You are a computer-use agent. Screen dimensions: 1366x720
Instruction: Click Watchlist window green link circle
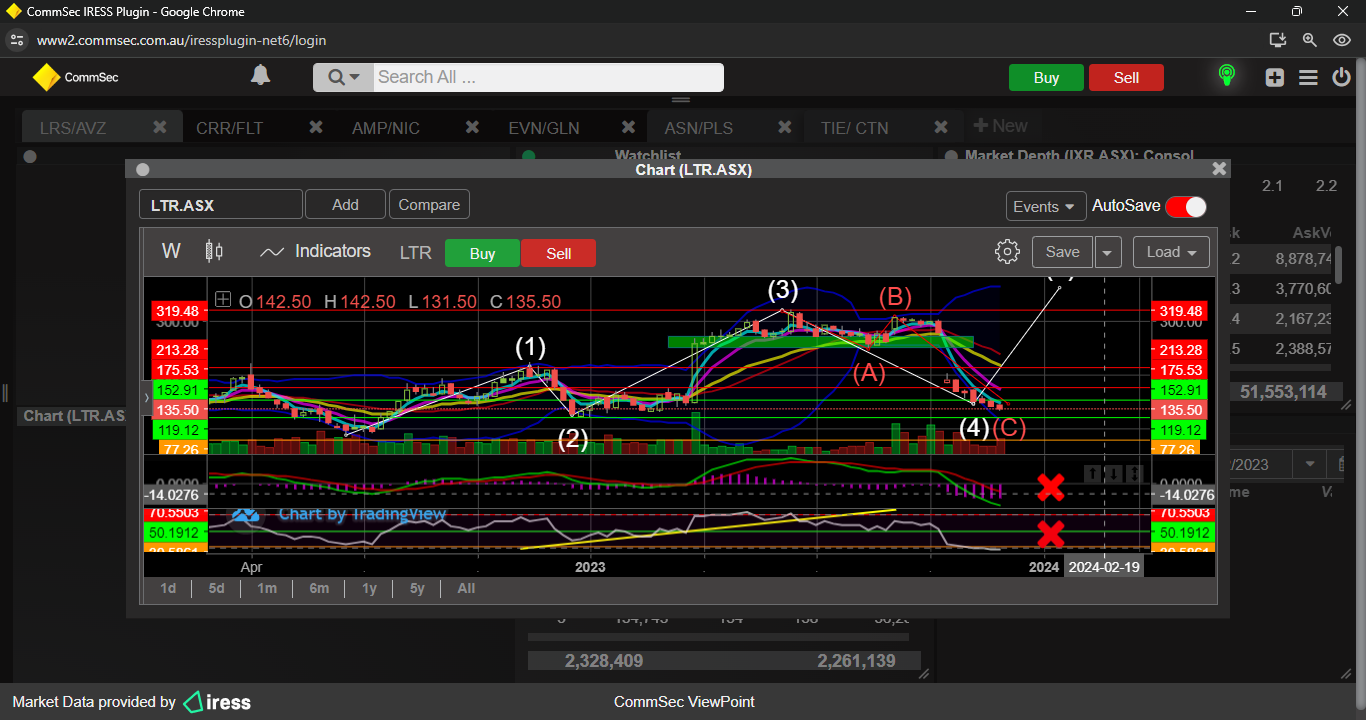529,156
